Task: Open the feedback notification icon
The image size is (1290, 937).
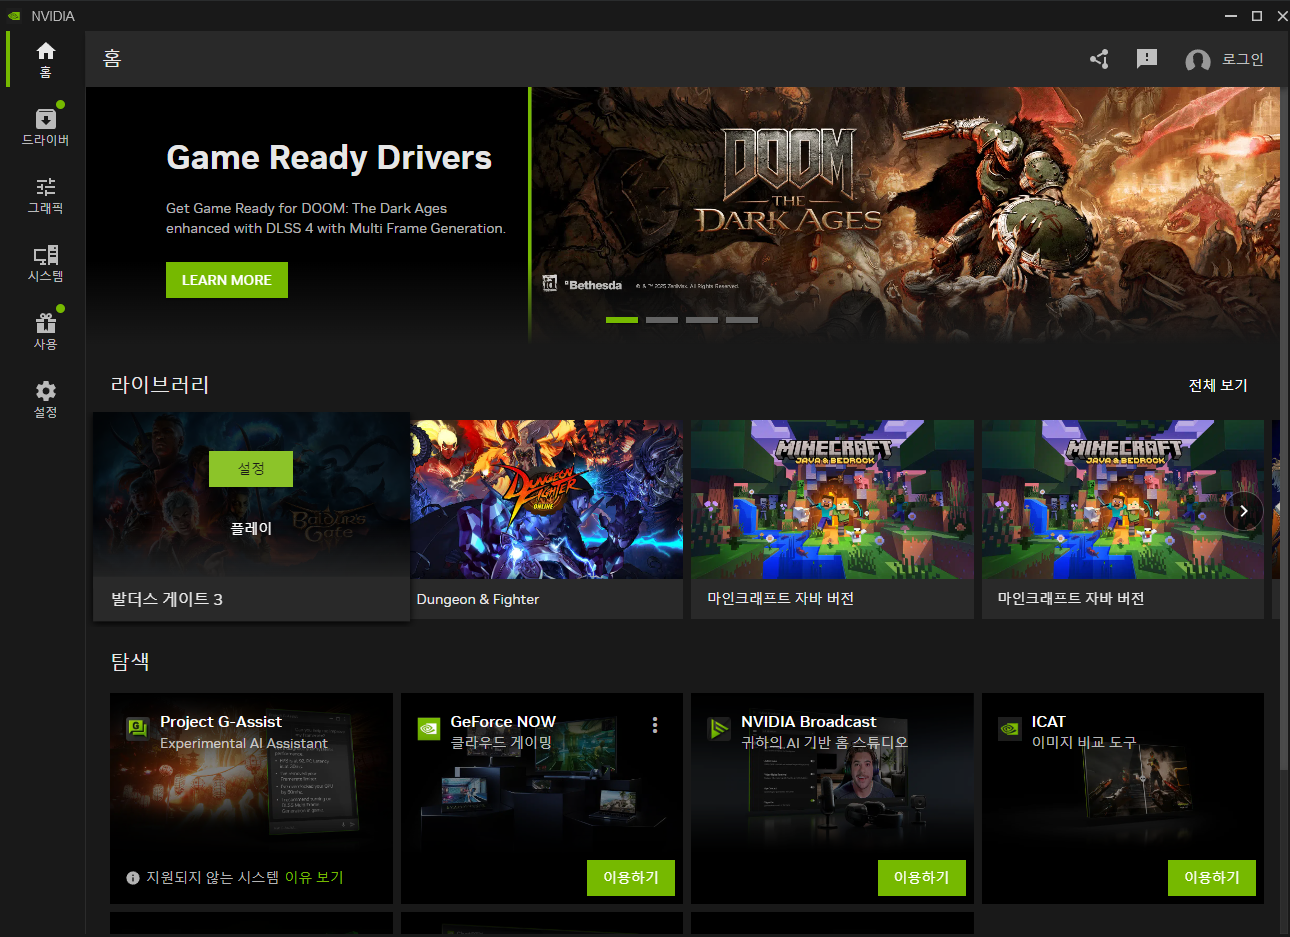Action: click(1147, 59)
